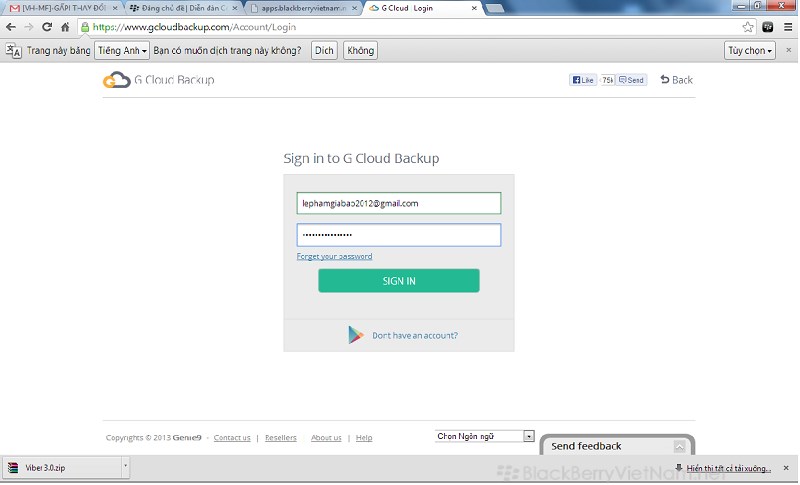Click the translate bar language icon
This screenshot has width=800, height=485.
[14, 50]
